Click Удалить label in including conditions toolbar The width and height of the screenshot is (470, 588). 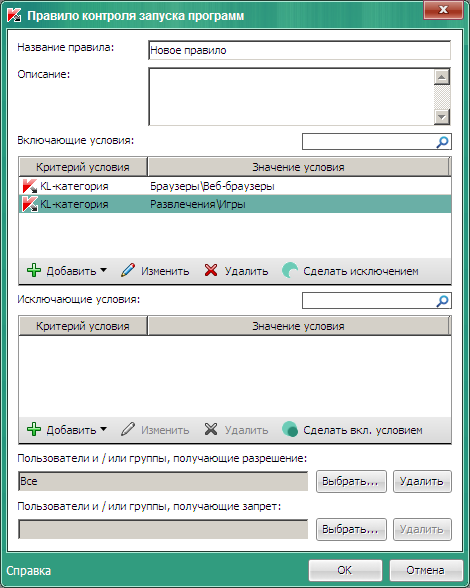tap(246, 271)
